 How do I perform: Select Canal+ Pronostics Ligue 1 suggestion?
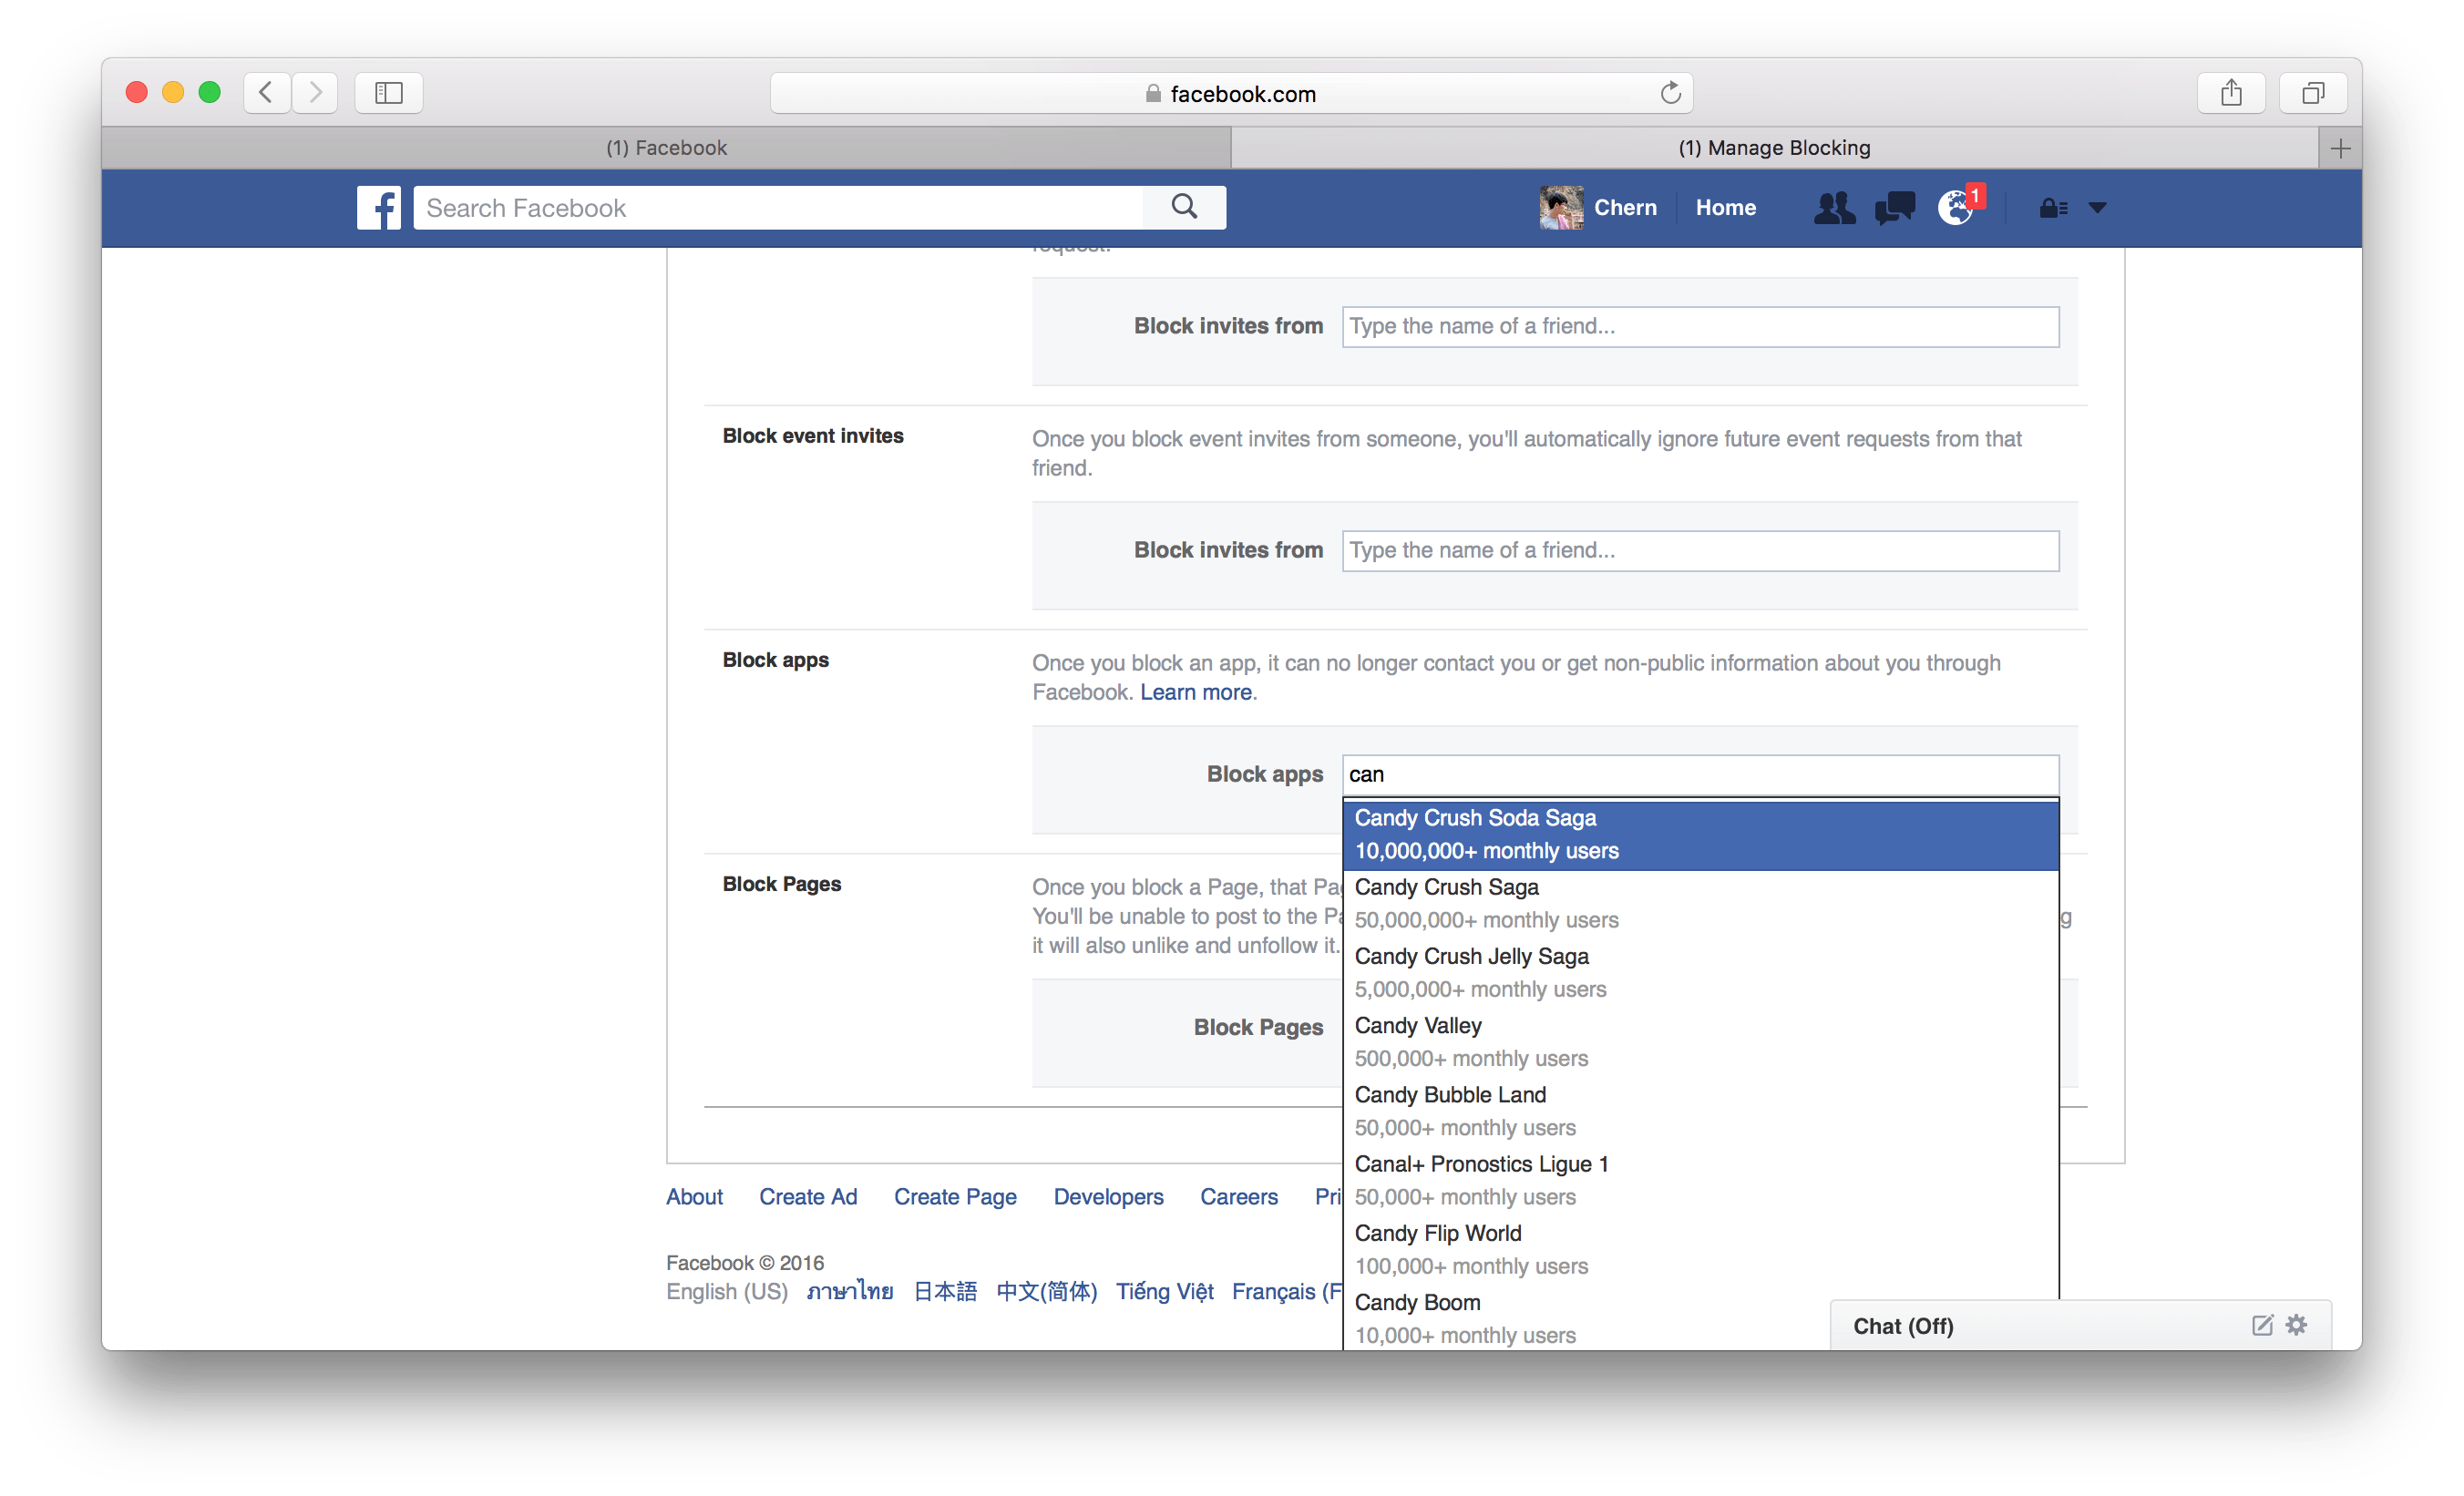(1700, 1180)
